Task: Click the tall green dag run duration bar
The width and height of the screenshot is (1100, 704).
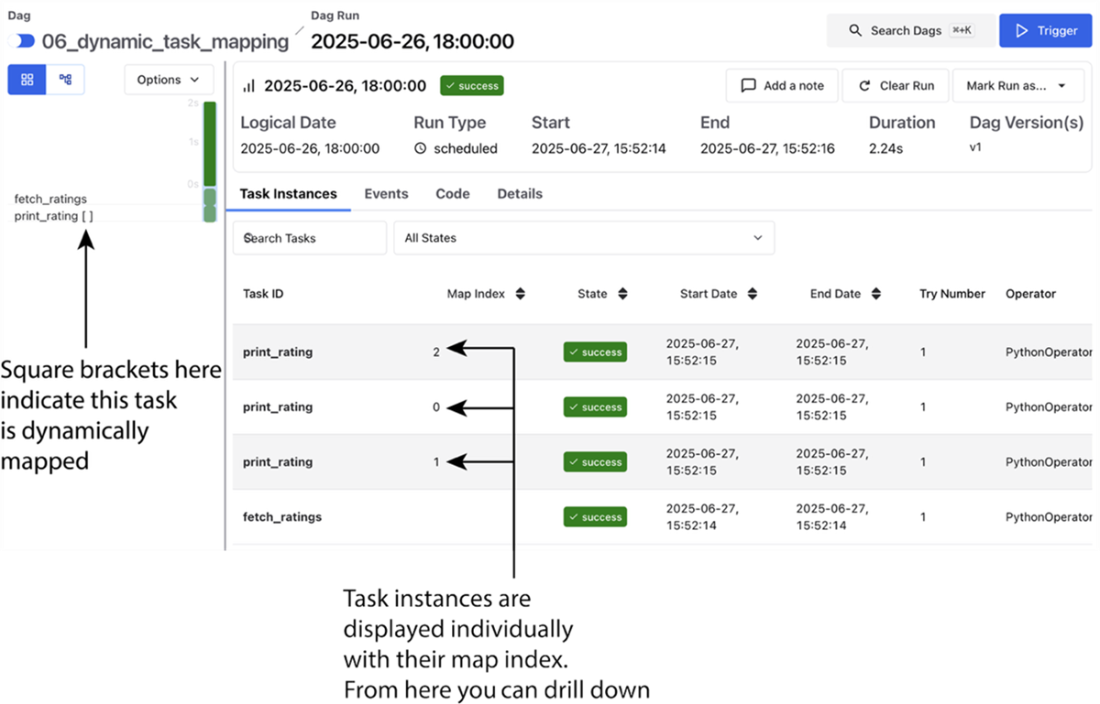Action: click(210, 144)
